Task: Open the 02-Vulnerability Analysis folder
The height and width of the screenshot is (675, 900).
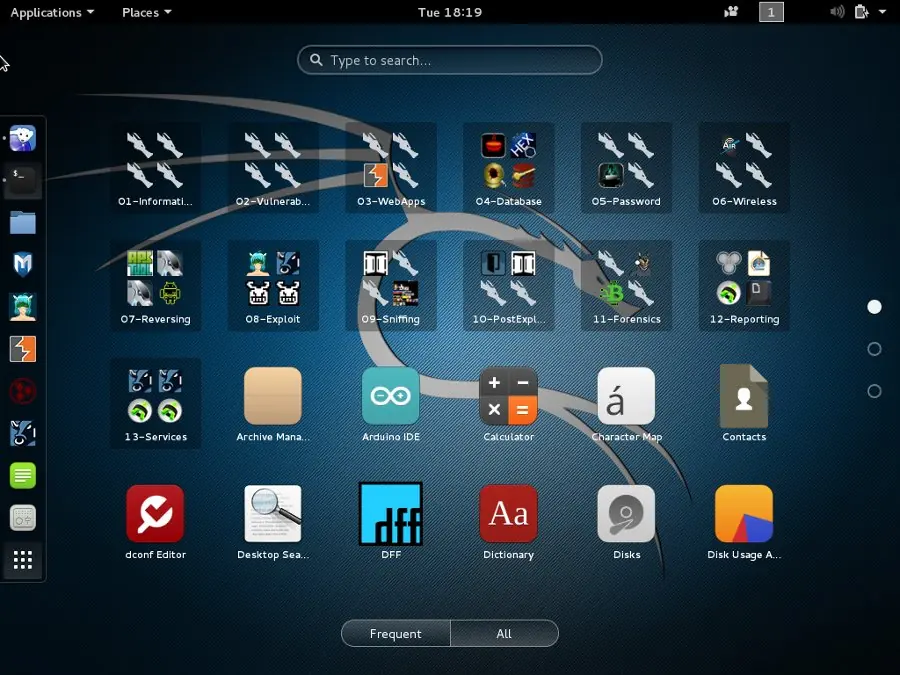Action: point(273,168)
